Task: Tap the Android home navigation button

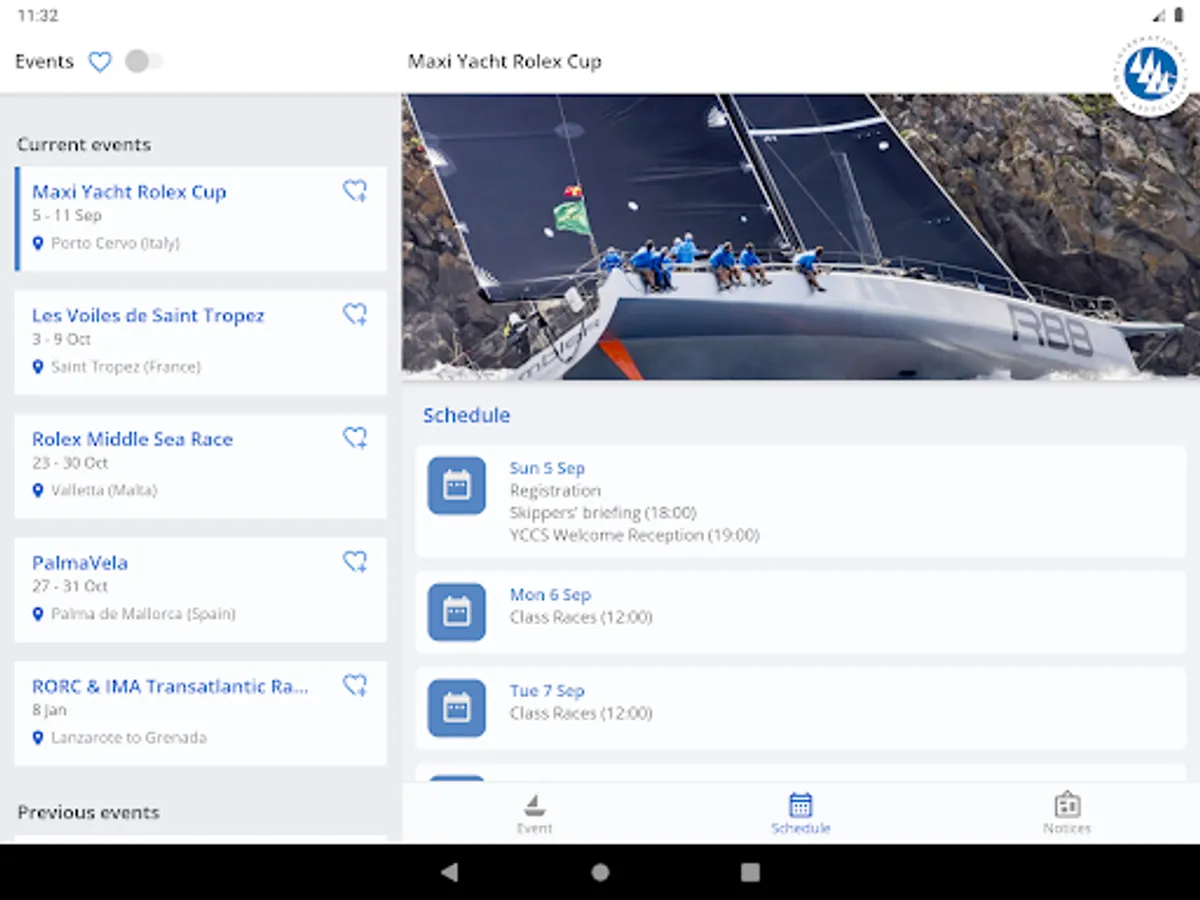Action: [x=600, y=872]
